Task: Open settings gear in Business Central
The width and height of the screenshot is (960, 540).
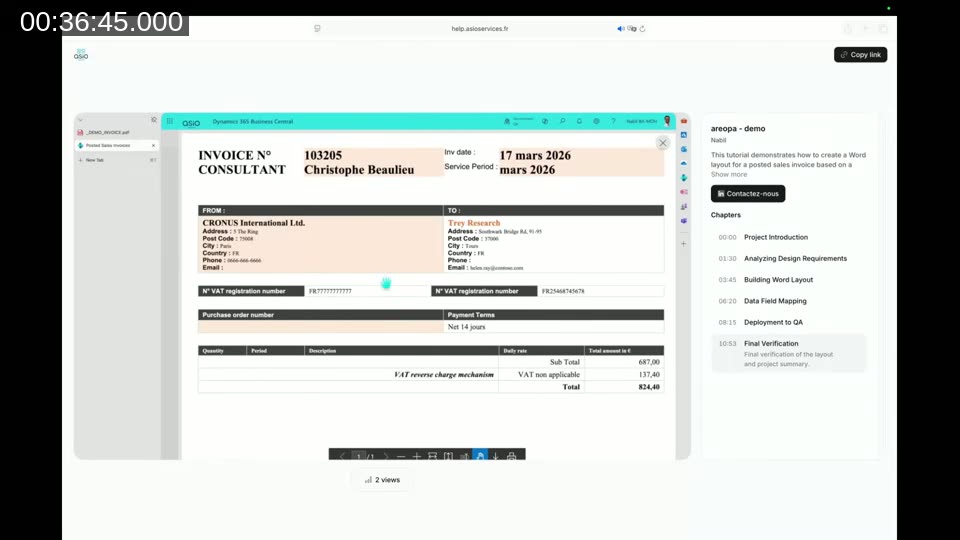Action: [x=596, y=121]
